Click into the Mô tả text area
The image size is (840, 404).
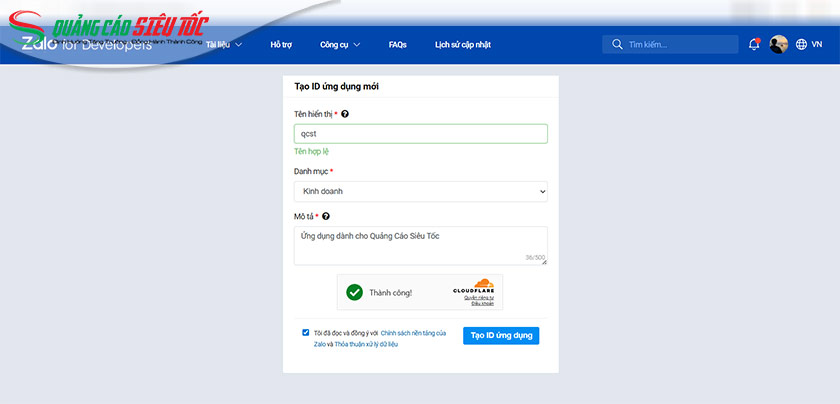tap(420, 246)
